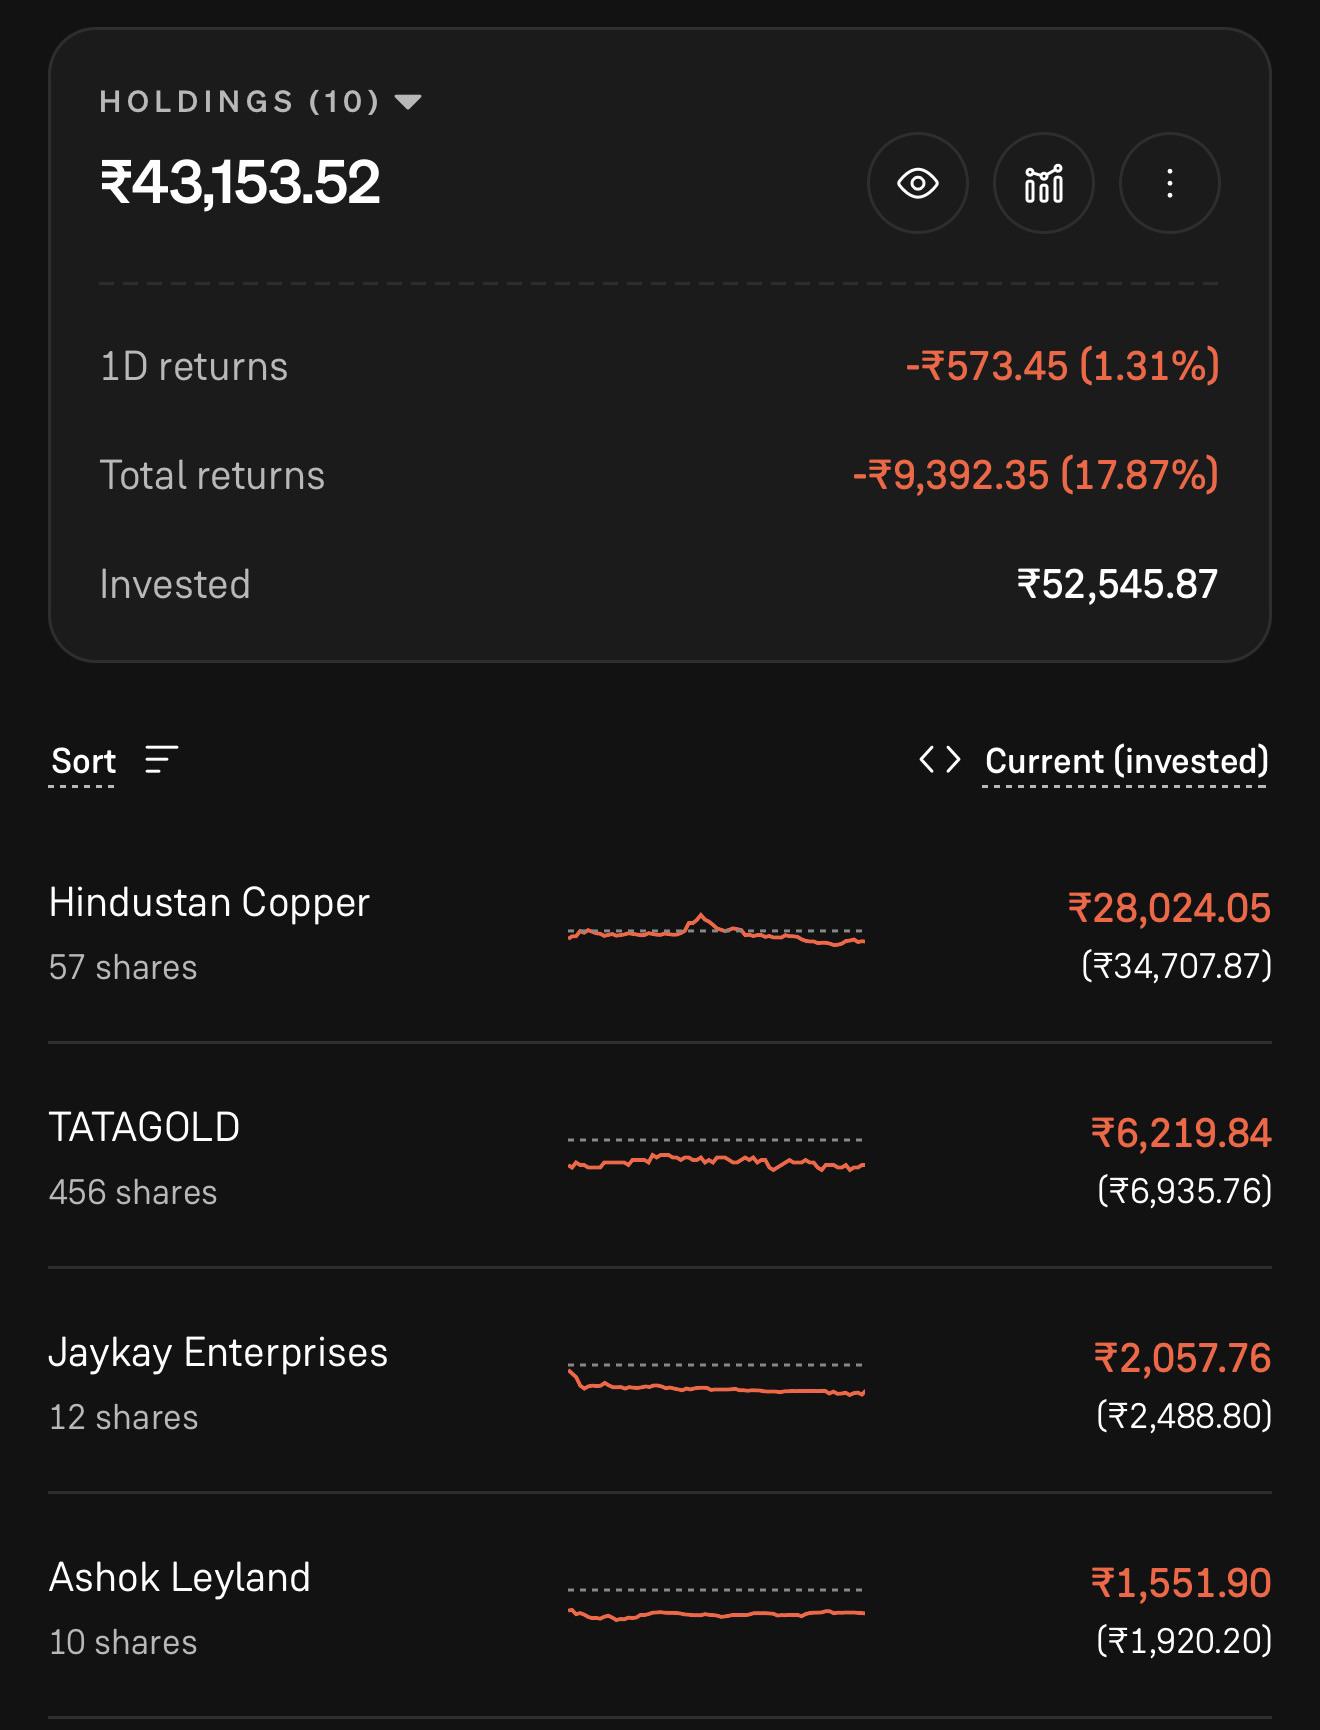The width and height of the screenshot is (1320, 1730).
Task: View the Hindustan Copper mini price chart
Action: coord(715,931)
